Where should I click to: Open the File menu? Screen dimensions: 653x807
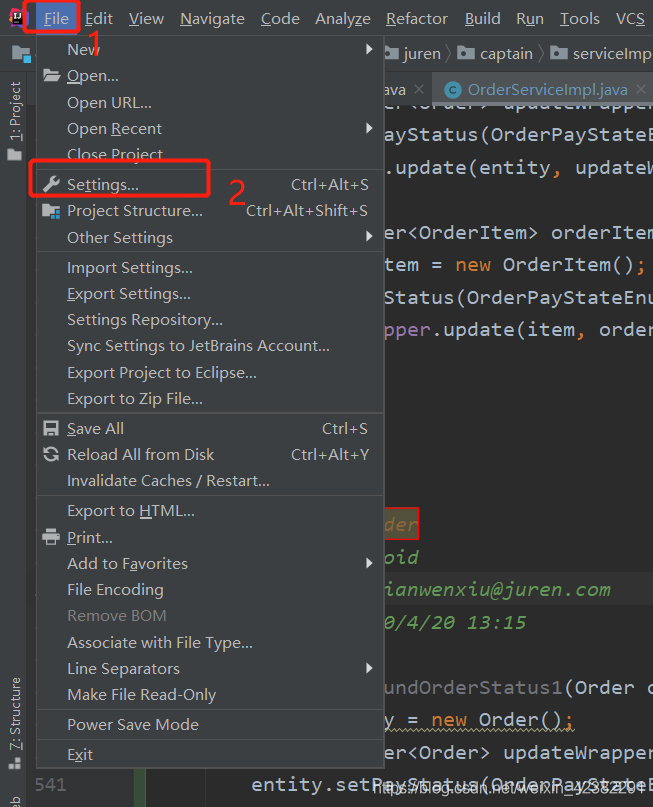click(56, 19)
